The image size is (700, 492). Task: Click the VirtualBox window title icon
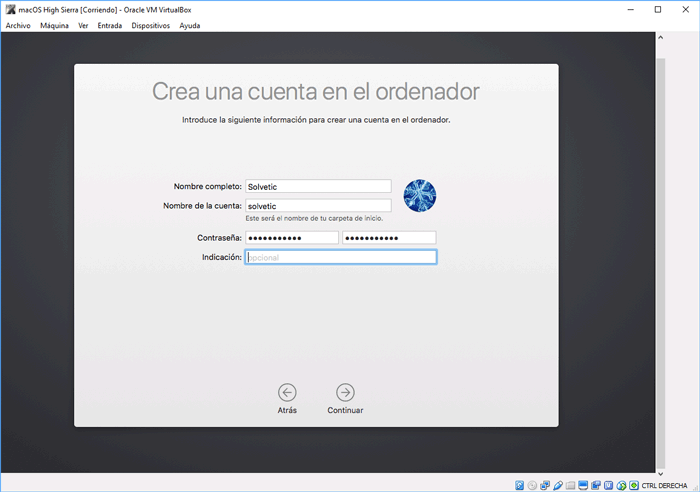(x=10, y=9)
